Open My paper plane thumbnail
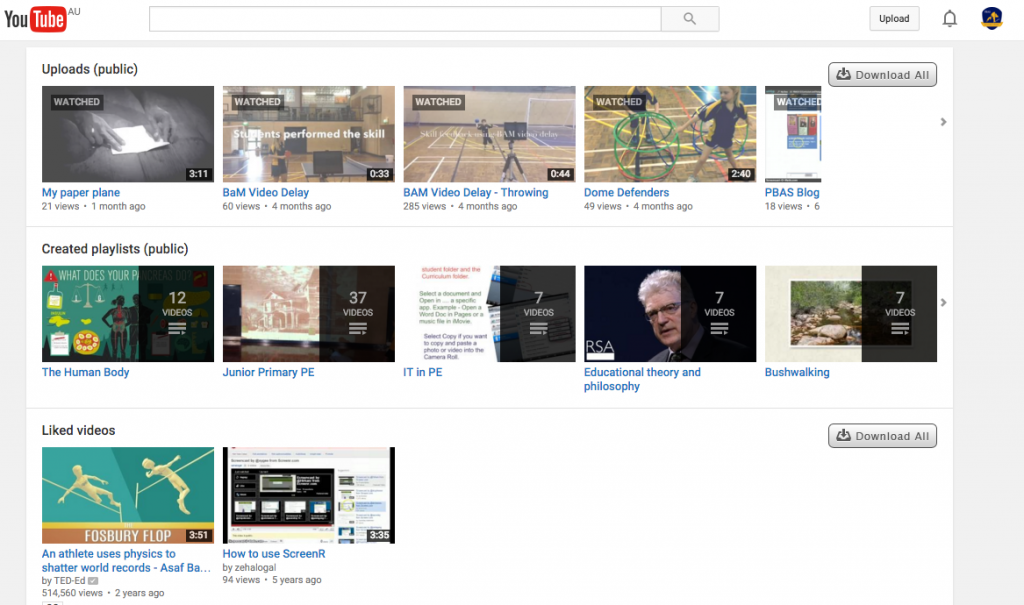This screenshot has width=1024, height=605. [x=128, y=134]
